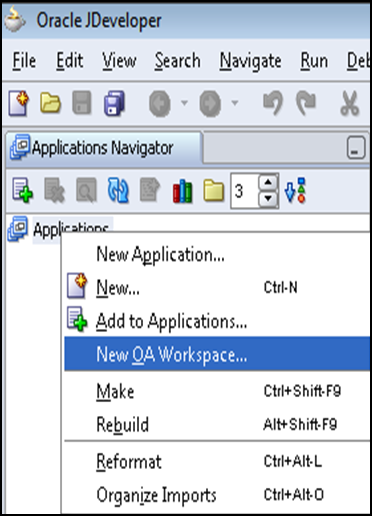Click the Oracle JDeveloper title bar icon
The height and width of the screenshot is (516, 372).
pyautogui.click(x=15, y=20)
